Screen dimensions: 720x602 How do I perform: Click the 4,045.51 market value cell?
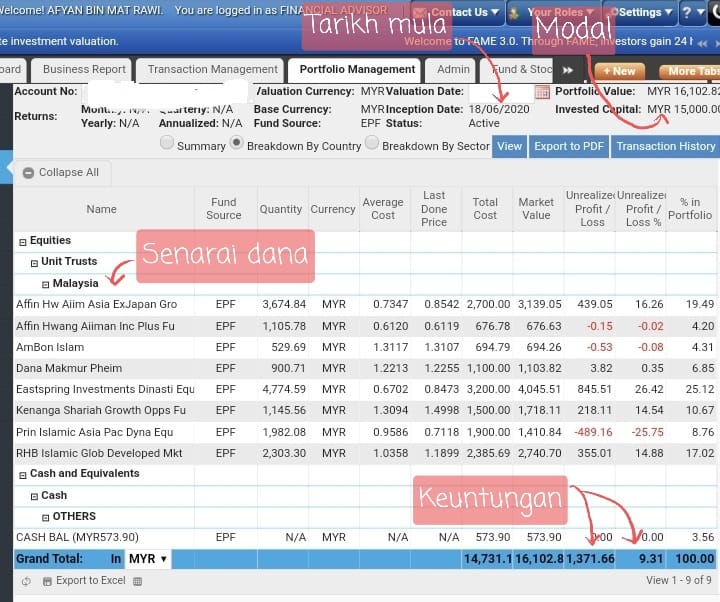tap(540, 390)
